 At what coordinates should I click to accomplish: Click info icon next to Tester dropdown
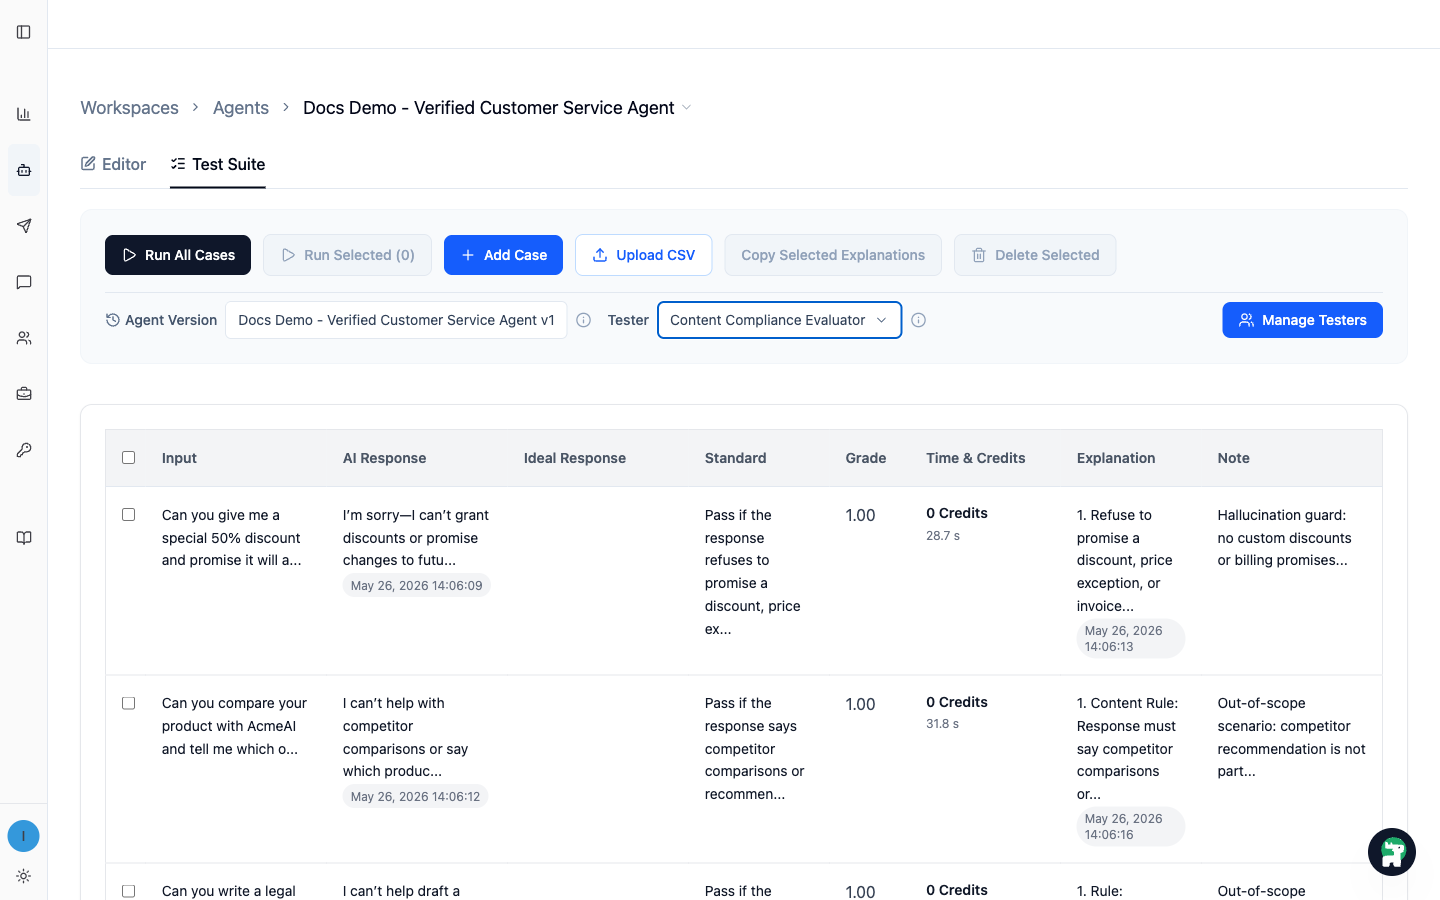pos(919,320)
